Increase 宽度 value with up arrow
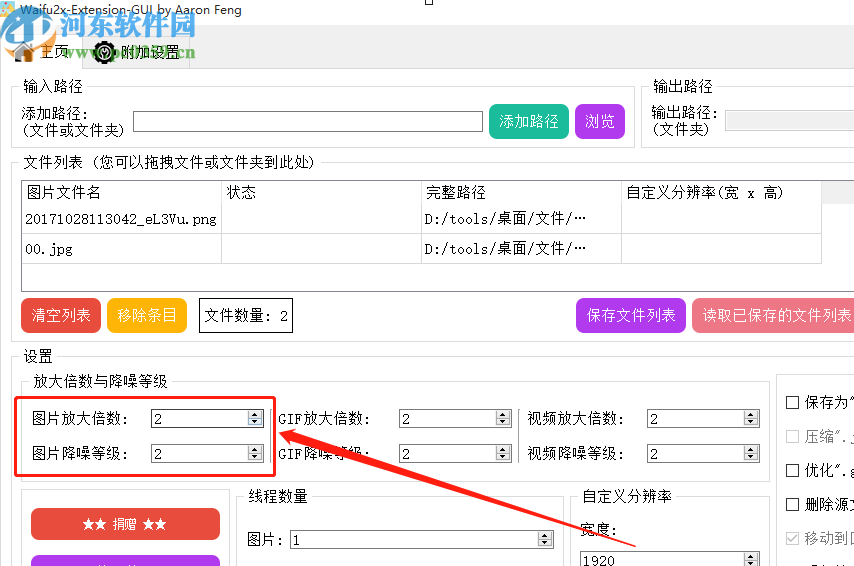Image resolution: width=854 pixels, height=566 pixels. tap(751, 557)
